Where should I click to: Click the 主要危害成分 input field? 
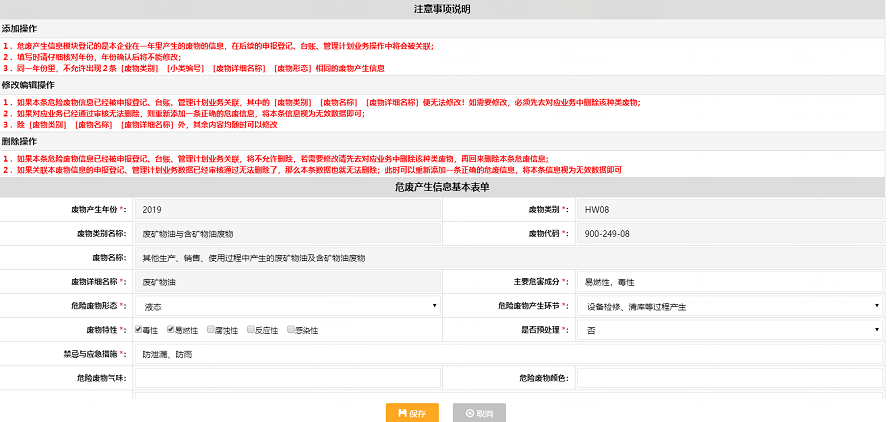[x=729, y=282]
